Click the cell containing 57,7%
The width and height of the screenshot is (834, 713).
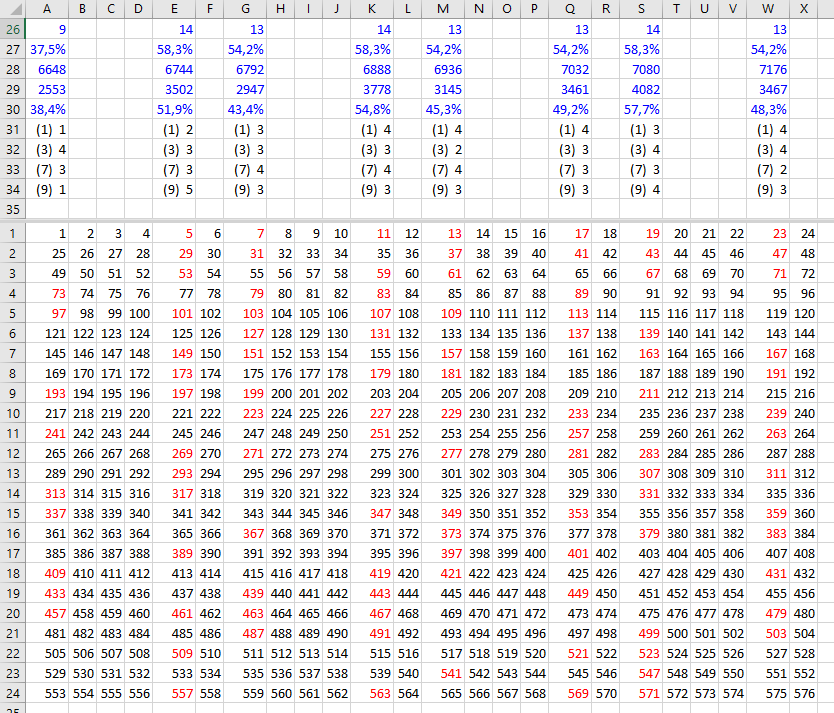(x=641, y=110)
